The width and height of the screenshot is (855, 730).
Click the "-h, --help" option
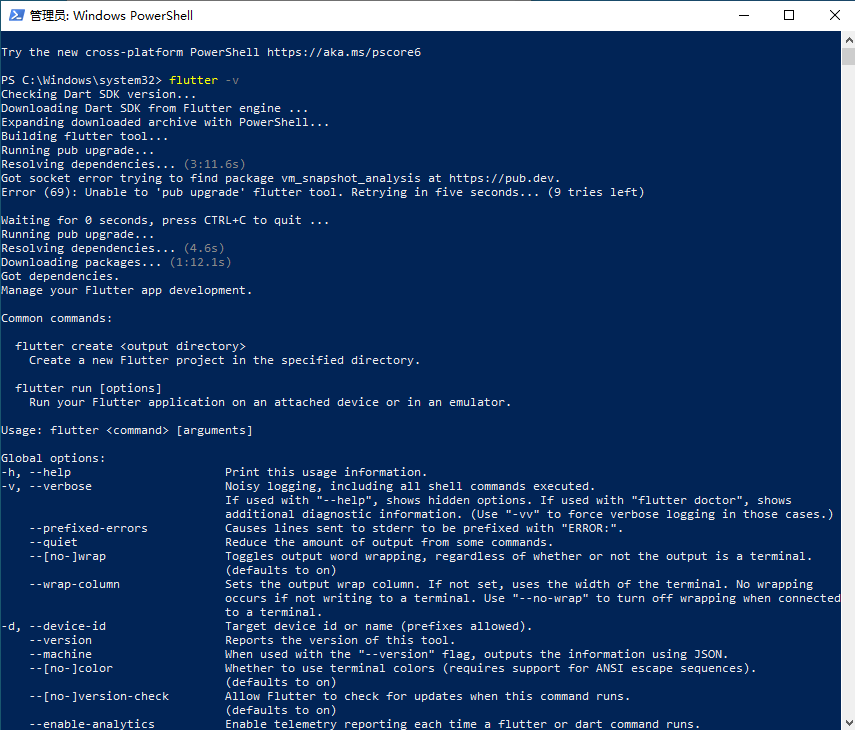[x=36, y=472]
